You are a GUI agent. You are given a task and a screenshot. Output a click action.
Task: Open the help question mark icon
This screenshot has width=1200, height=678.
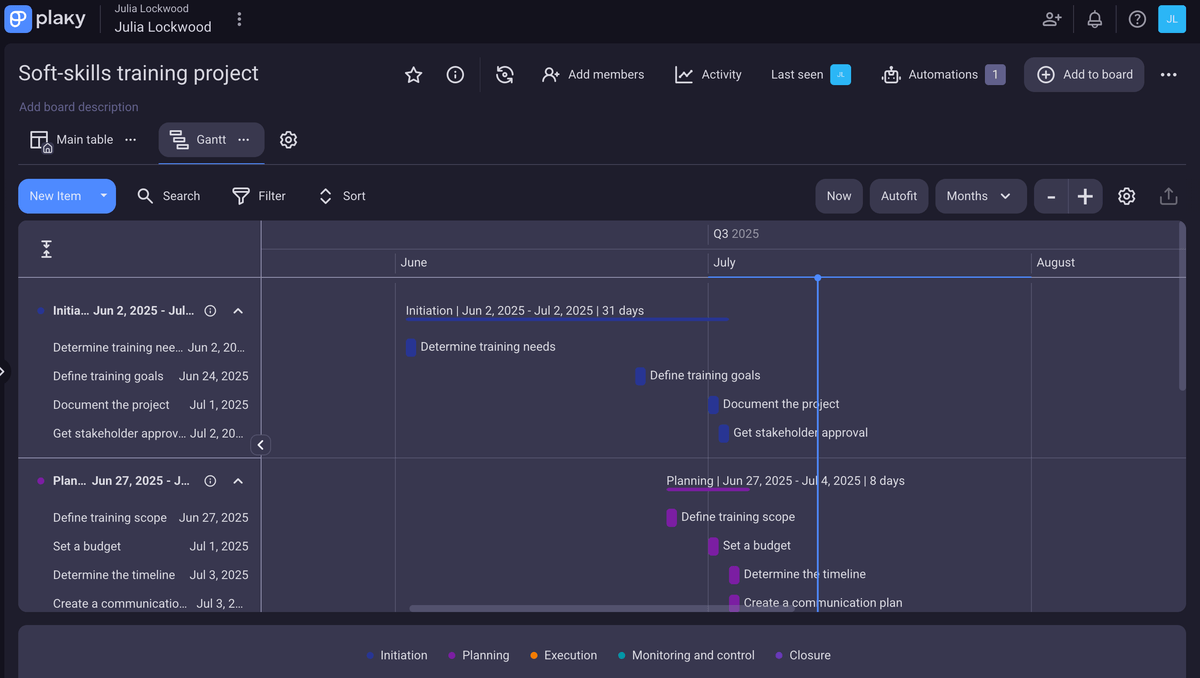pos(1137,19)
